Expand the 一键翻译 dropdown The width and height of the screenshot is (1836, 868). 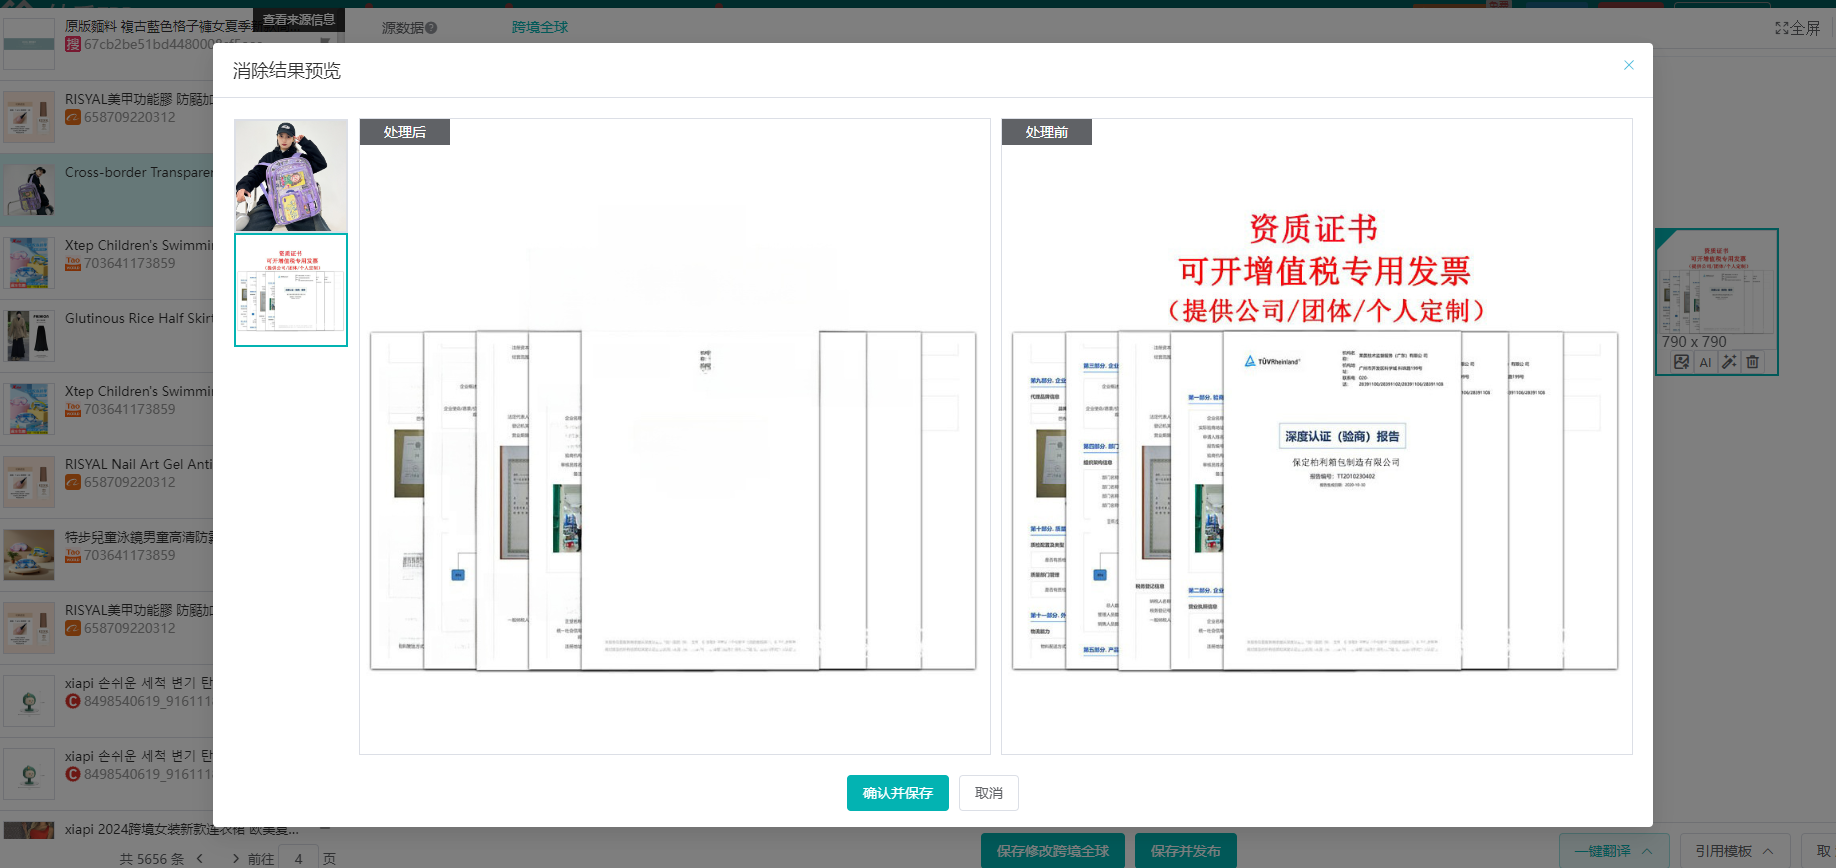(x=1647, y=851)
